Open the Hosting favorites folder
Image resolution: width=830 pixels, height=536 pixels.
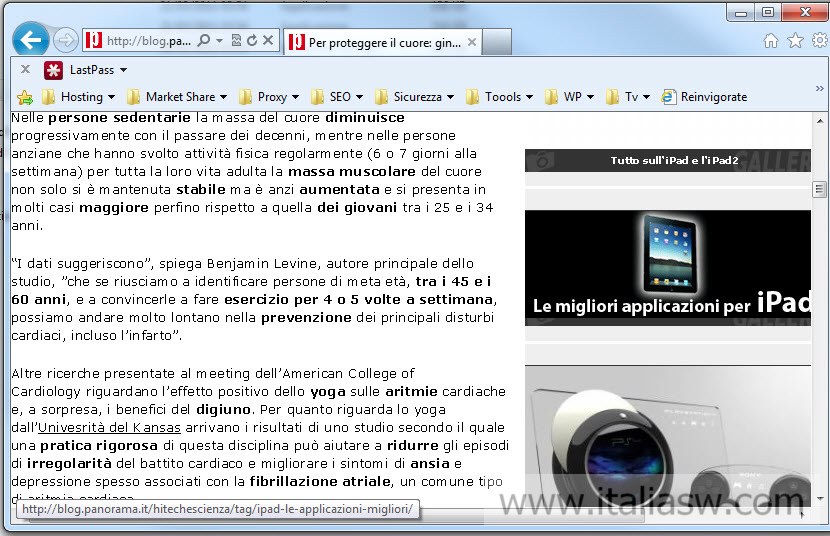[x=78, y=97]
